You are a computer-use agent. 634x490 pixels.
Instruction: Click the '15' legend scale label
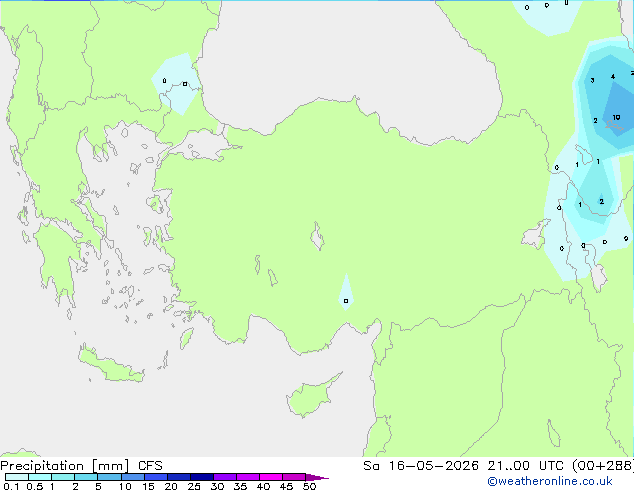148,486
